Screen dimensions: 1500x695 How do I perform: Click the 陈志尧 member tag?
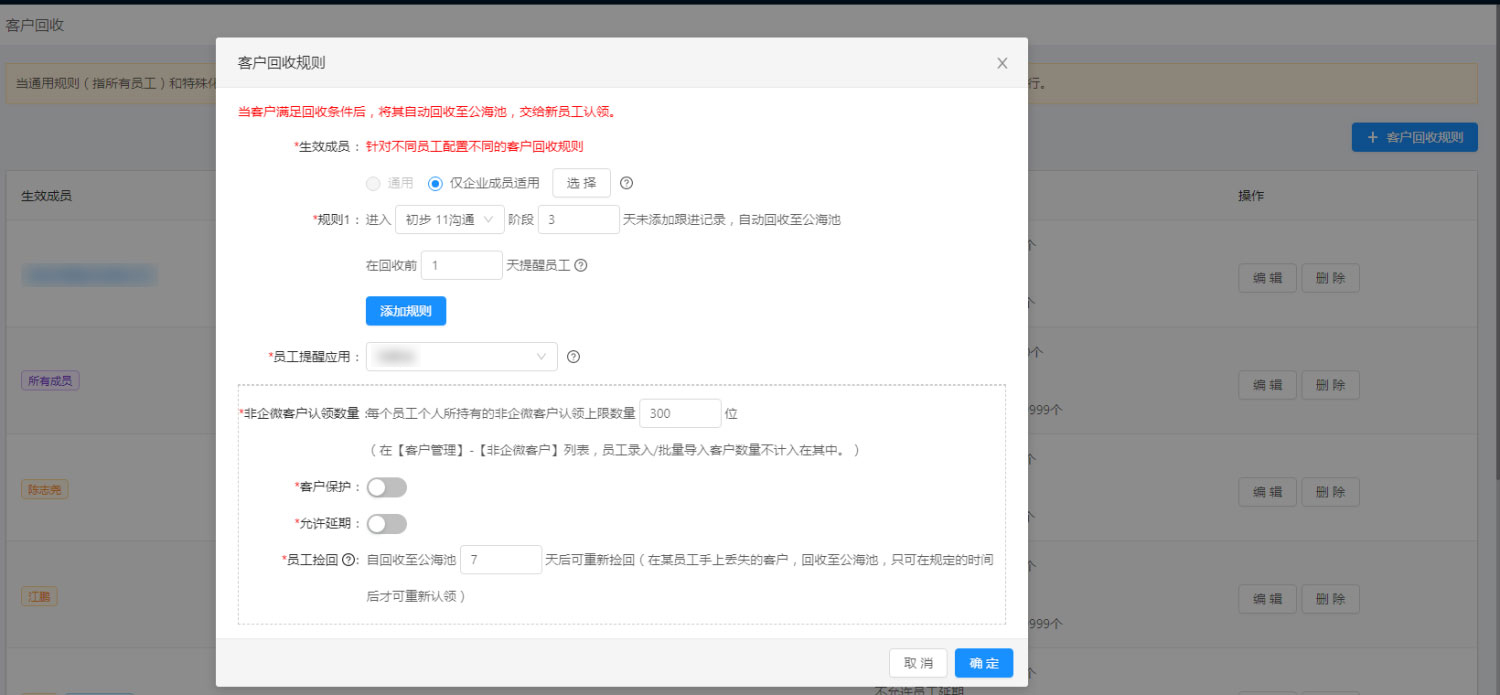(x=45, y=489)
